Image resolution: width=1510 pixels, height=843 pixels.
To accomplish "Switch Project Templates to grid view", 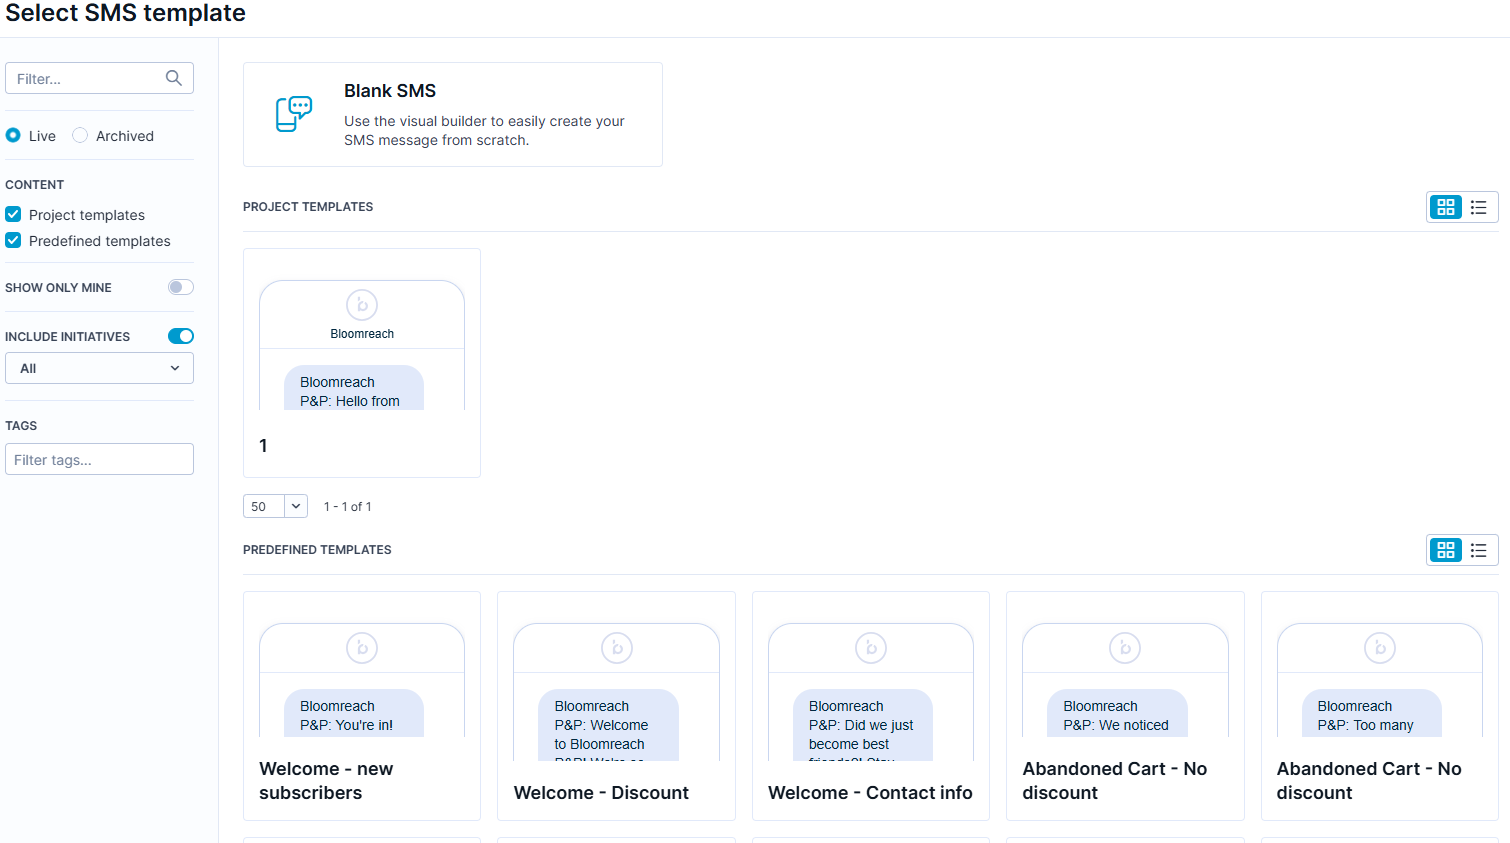I will click(x=1446, y=207).
